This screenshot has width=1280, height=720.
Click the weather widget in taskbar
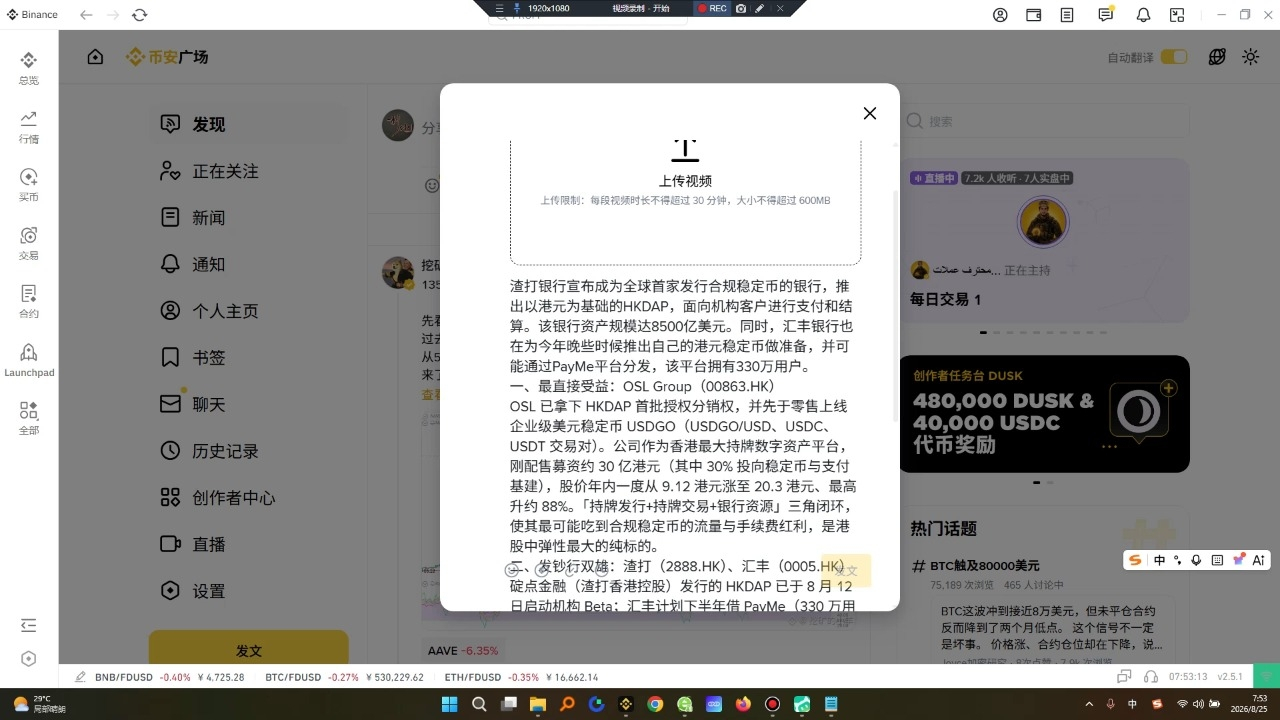[x=40, y=704]
